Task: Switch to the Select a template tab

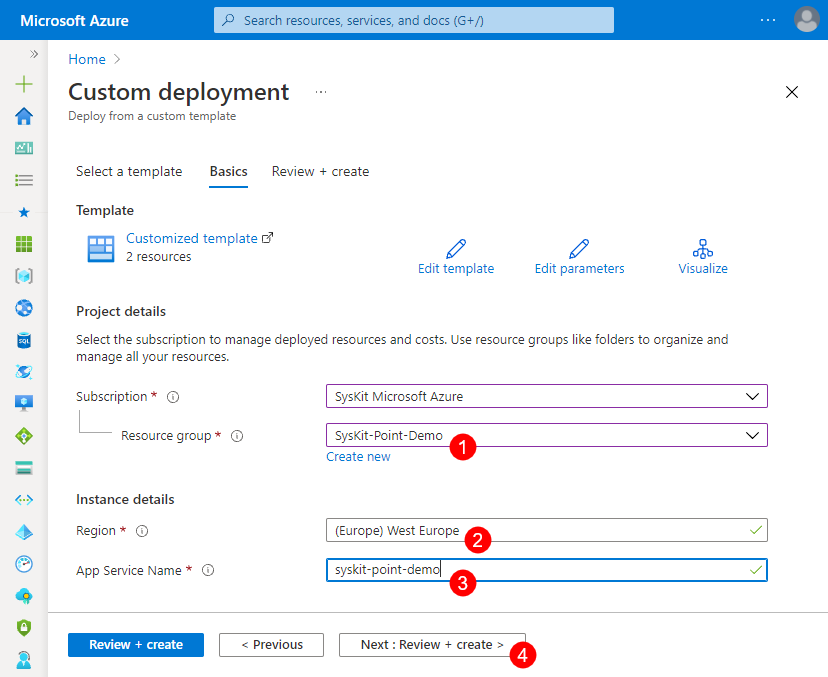Action: [129, 171]
